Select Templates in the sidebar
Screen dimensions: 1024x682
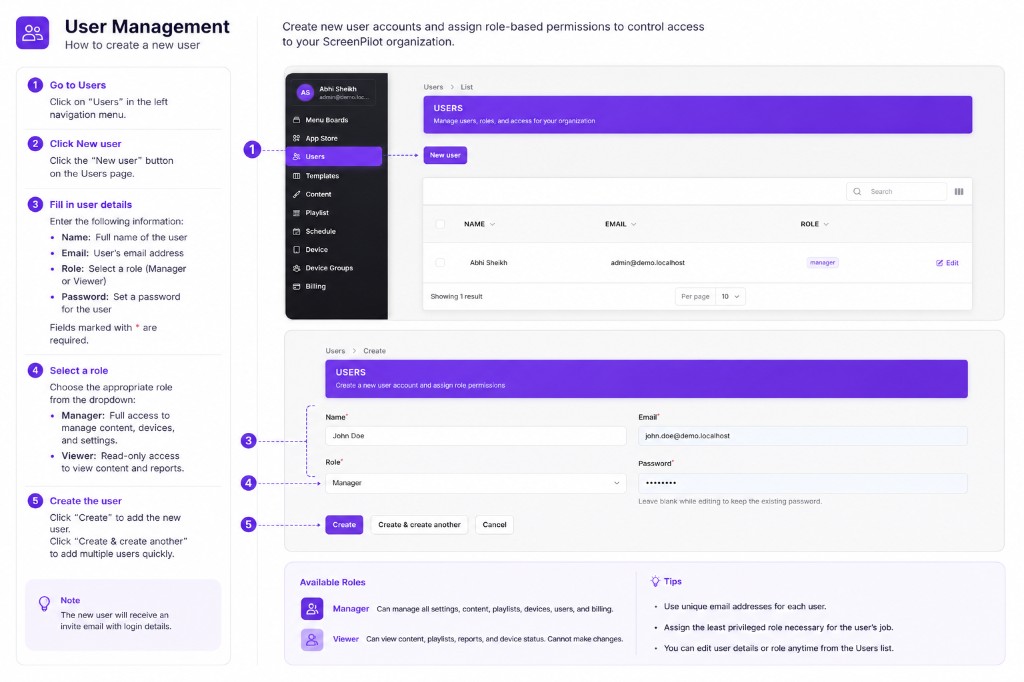(334, 176)
